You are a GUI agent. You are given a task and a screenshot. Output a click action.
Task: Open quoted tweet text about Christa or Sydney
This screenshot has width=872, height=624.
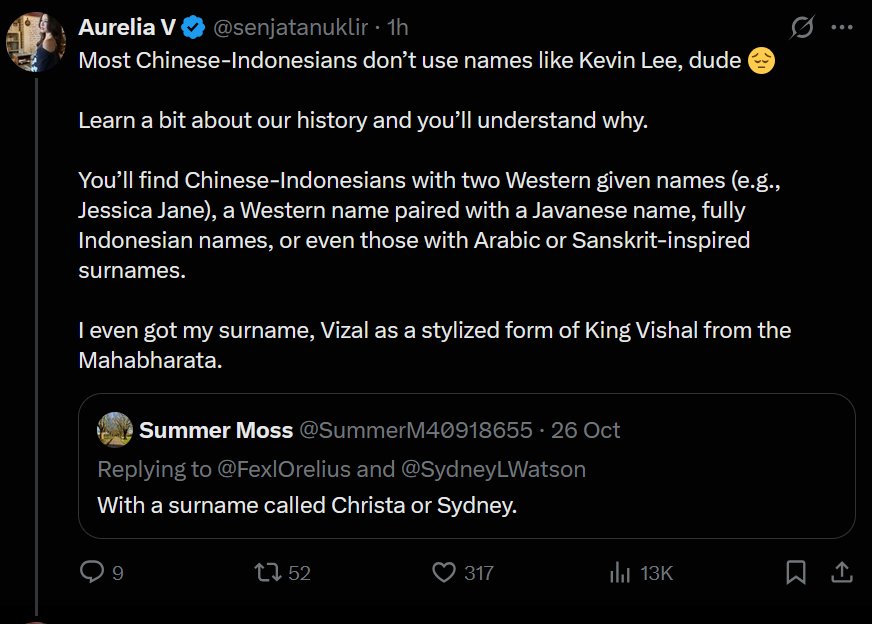pyautogui.click(x=307, y=506)
